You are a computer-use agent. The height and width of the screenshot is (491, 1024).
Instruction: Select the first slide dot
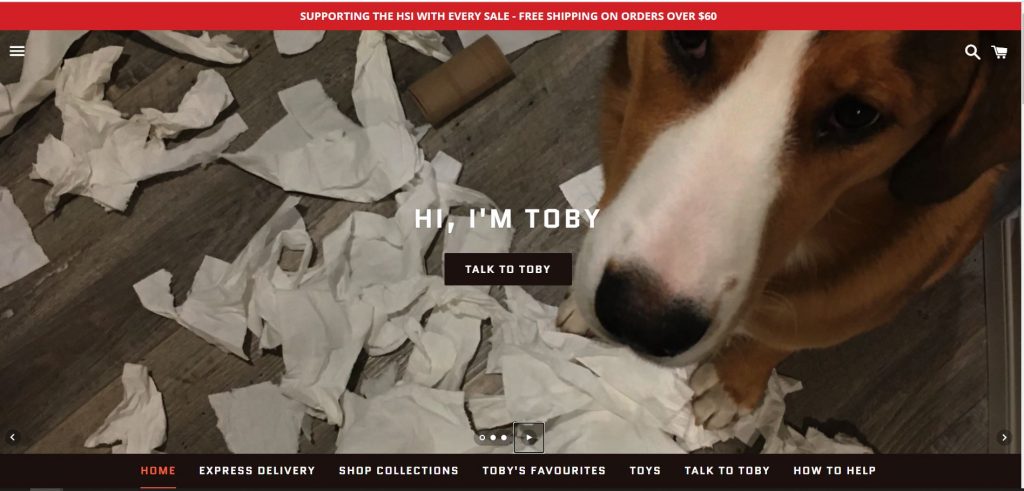point(483,437)
